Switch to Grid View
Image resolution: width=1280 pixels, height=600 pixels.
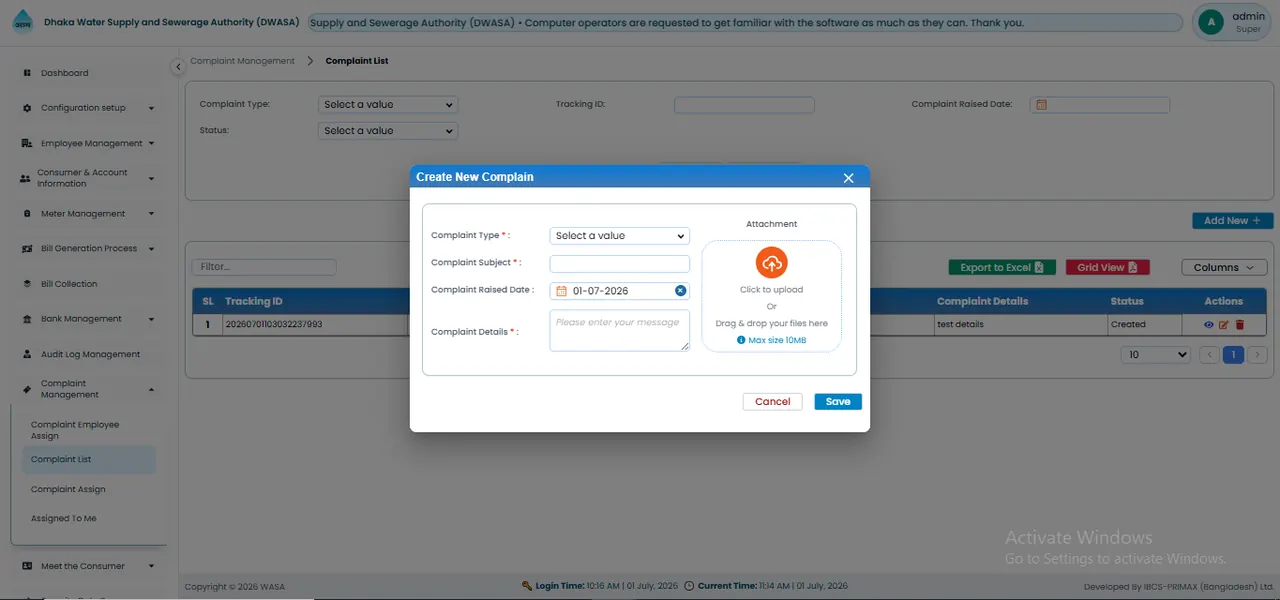pyautogui.click(x=1108, y=267)
